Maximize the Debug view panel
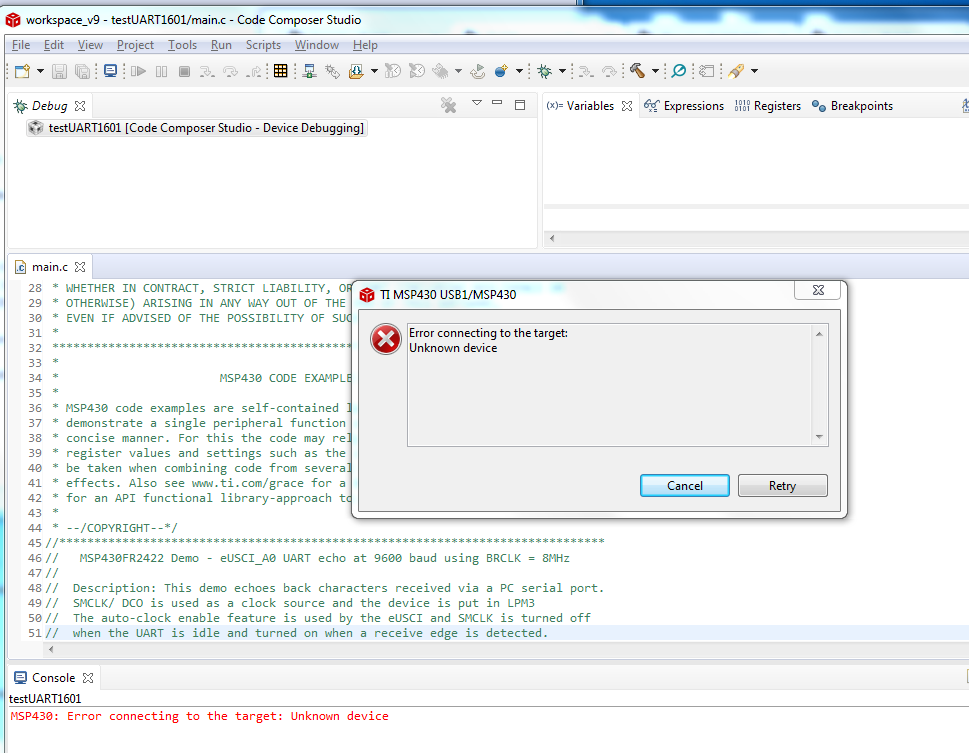Screen dimensions: 969x753 (x=520, y=105)
